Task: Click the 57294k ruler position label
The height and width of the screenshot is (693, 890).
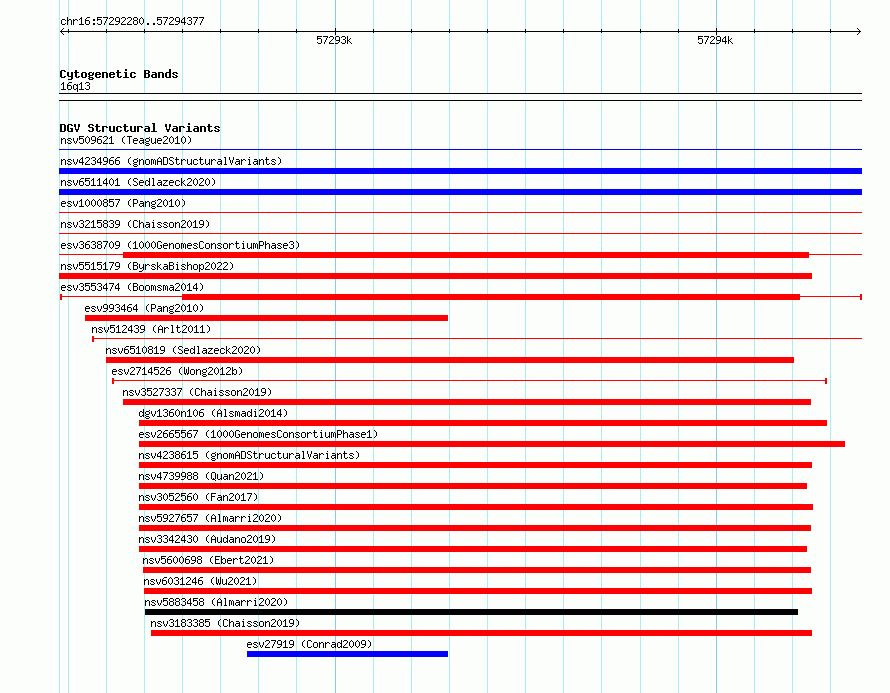Action: click(x=715, y=40)
